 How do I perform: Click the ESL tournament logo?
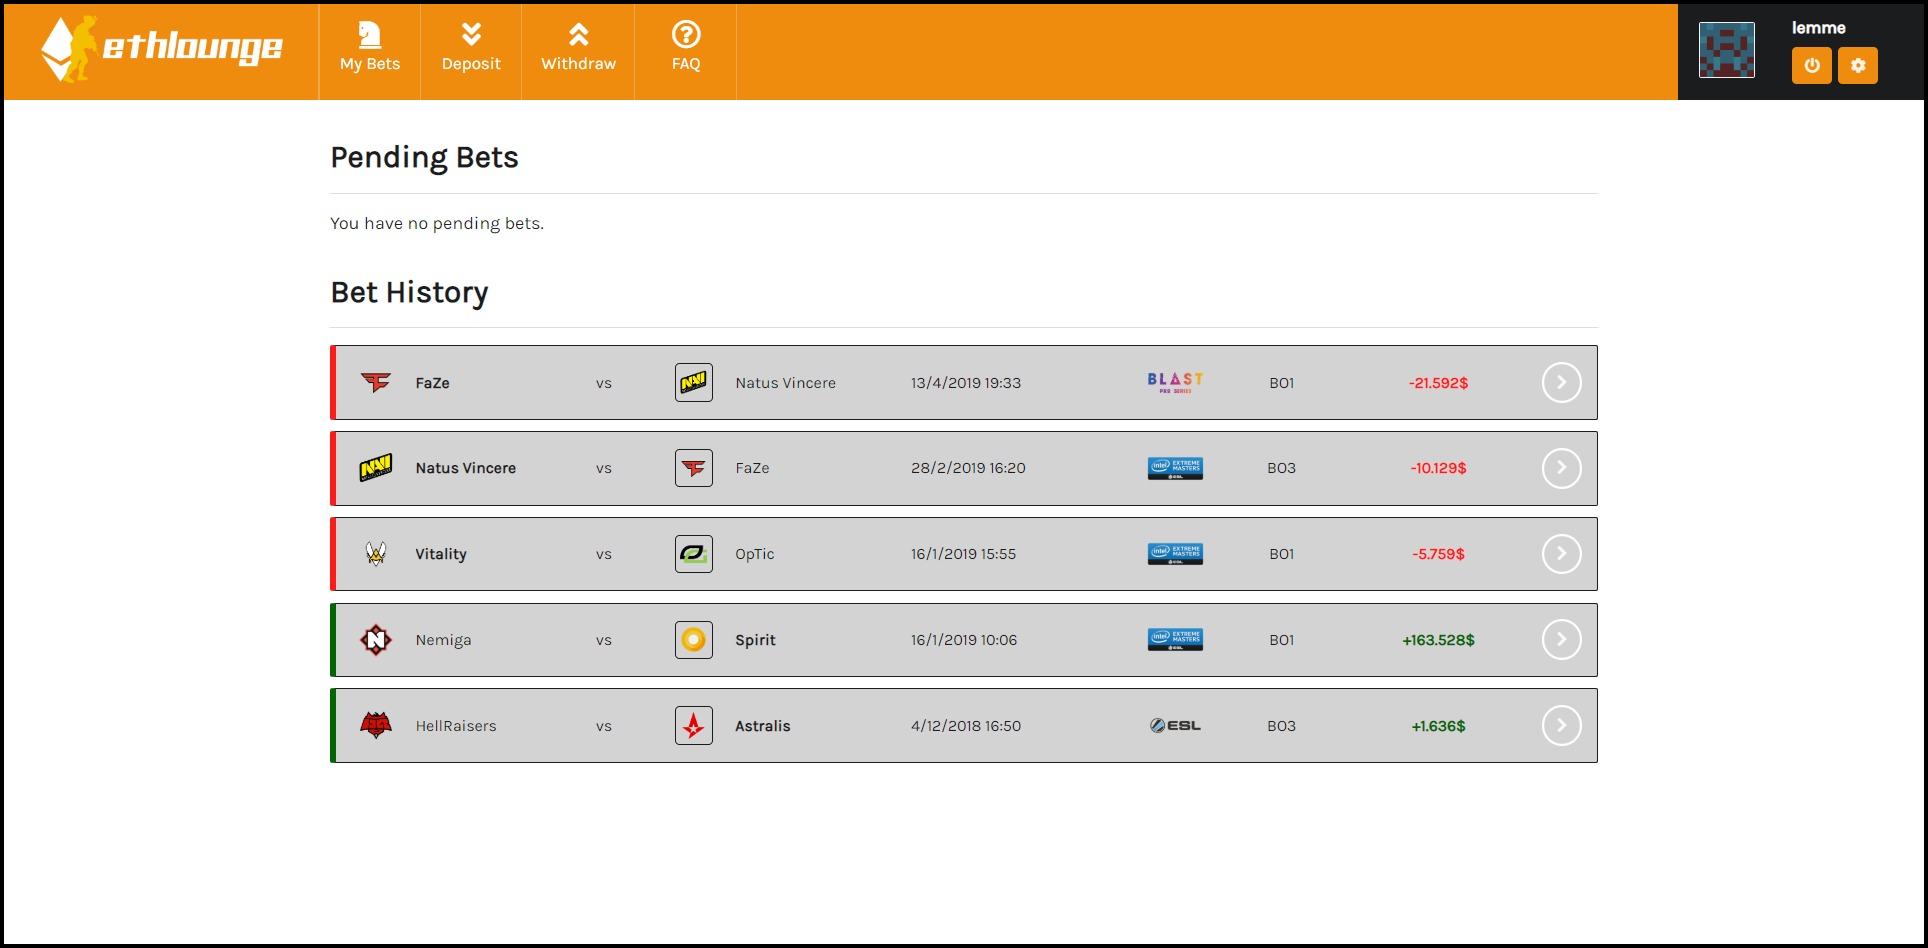click(x=1175, y=725)
